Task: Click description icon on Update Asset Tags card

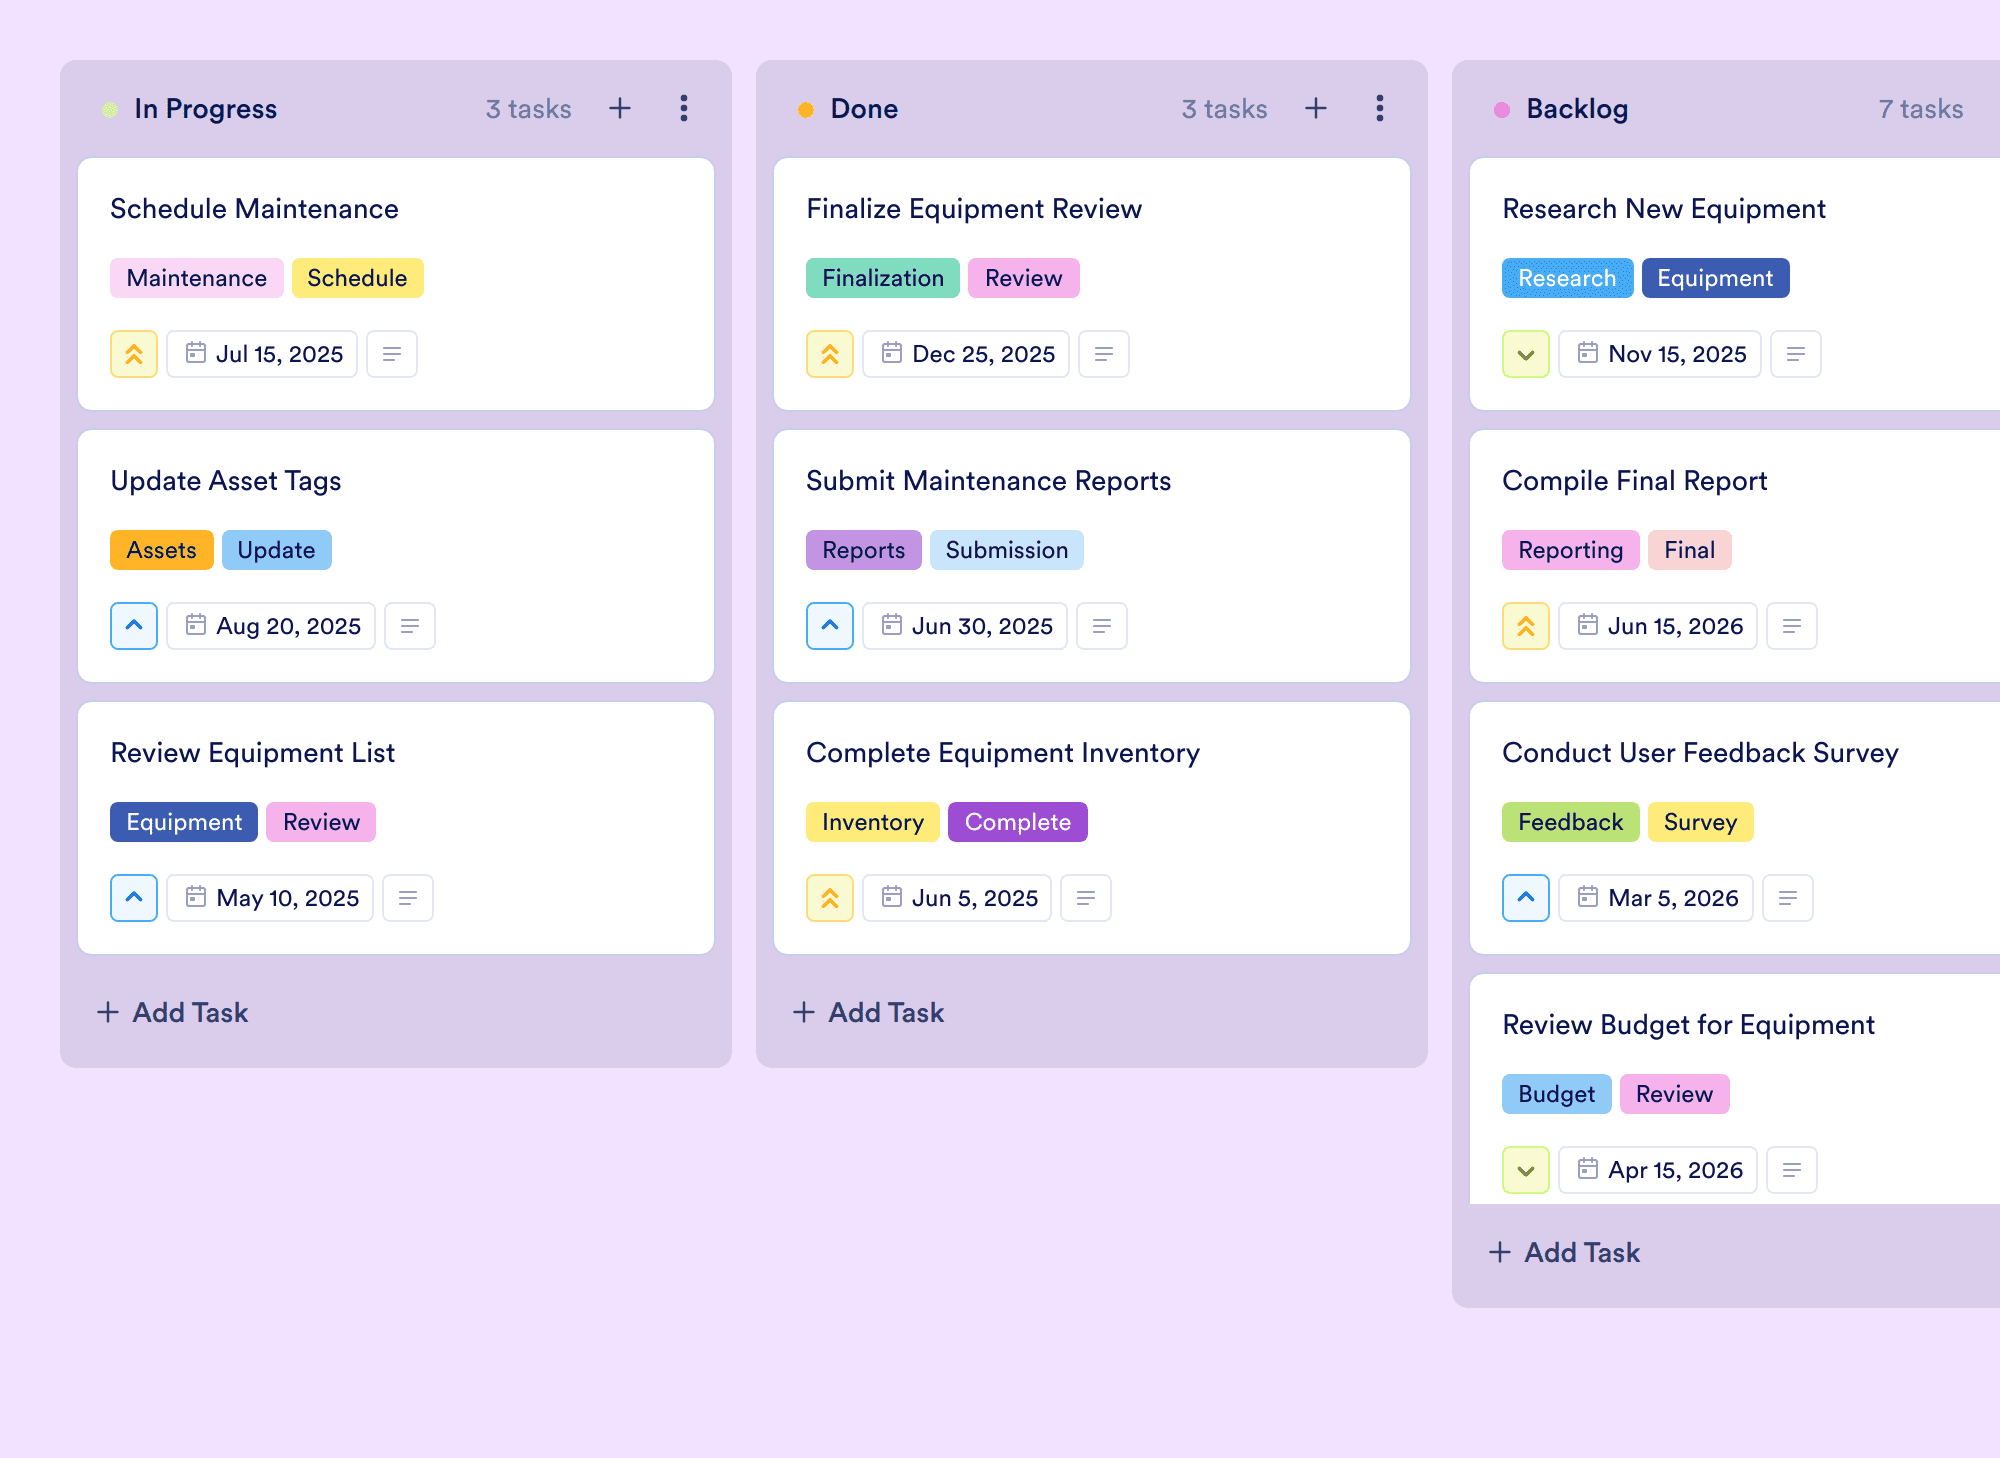Action: [410, 626]
